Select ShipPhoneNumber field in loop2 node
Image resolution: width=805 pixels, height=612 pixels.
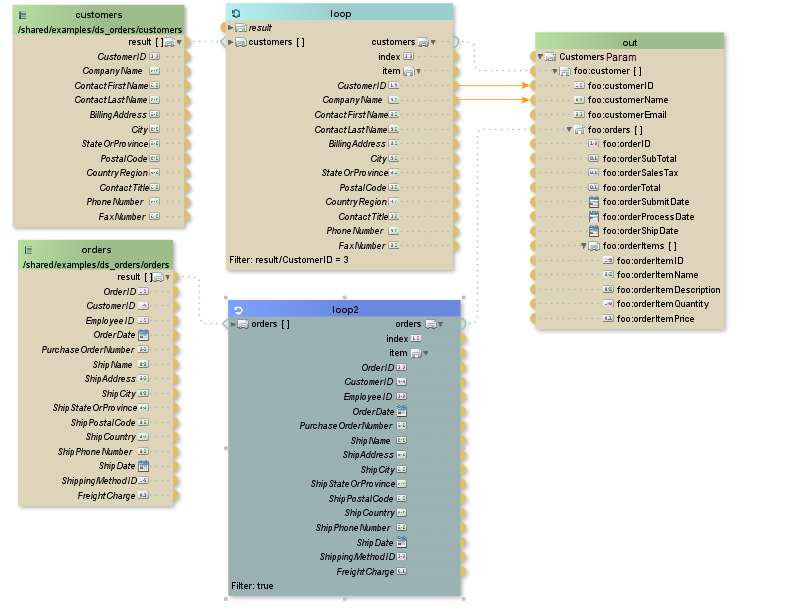click(353, 528)
